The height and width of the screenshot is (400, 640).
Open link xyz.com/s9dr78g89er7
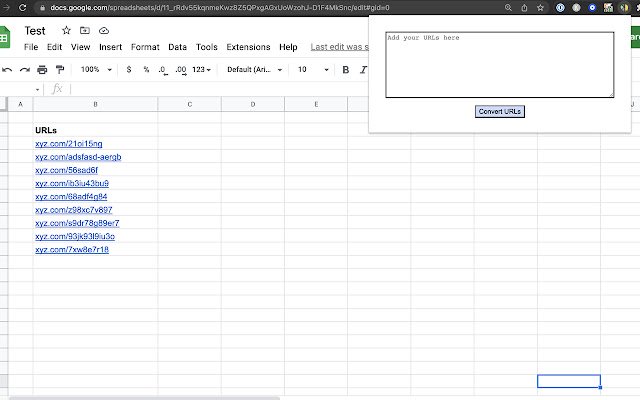77,223
